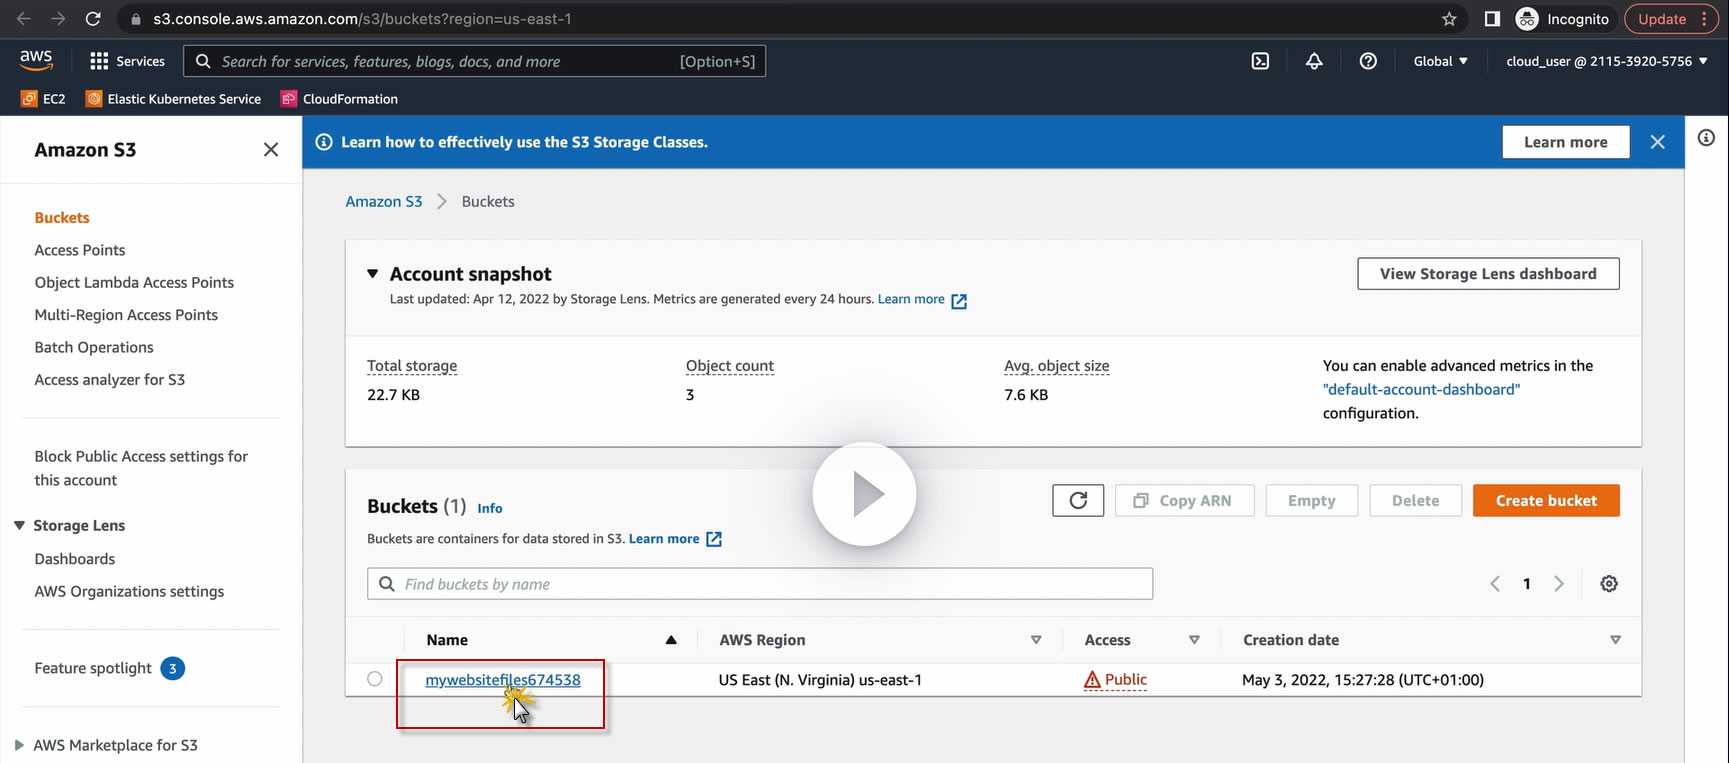The image size is (1729, 763).
Task: Open Access analyzer for S3
Action: (110, 380)
